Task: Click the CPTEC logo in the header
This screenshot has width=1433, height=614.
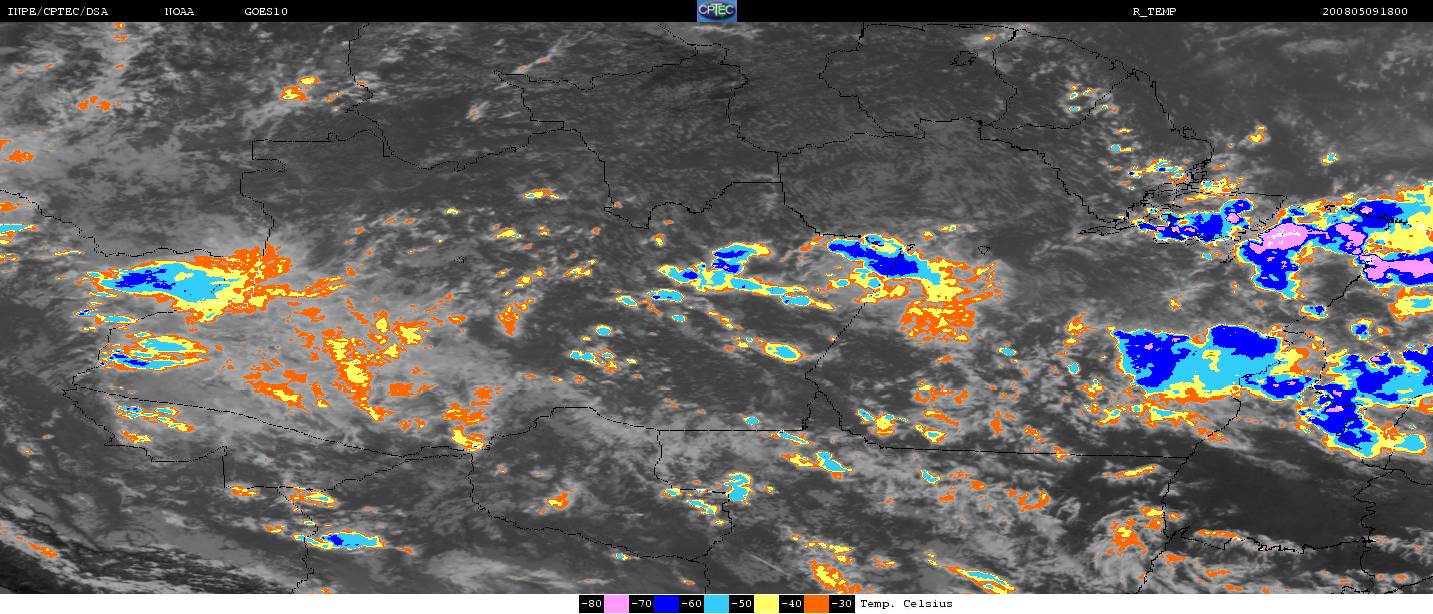Action: click(716, 11)
